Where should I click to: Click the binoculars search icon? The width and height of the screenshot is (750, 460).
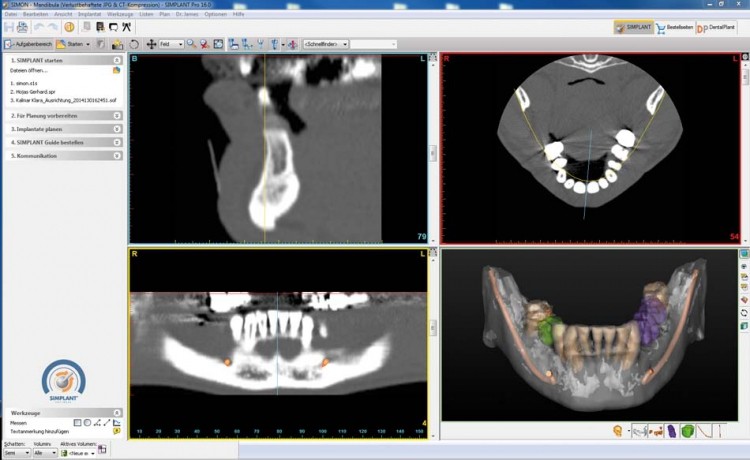[126, 27]
